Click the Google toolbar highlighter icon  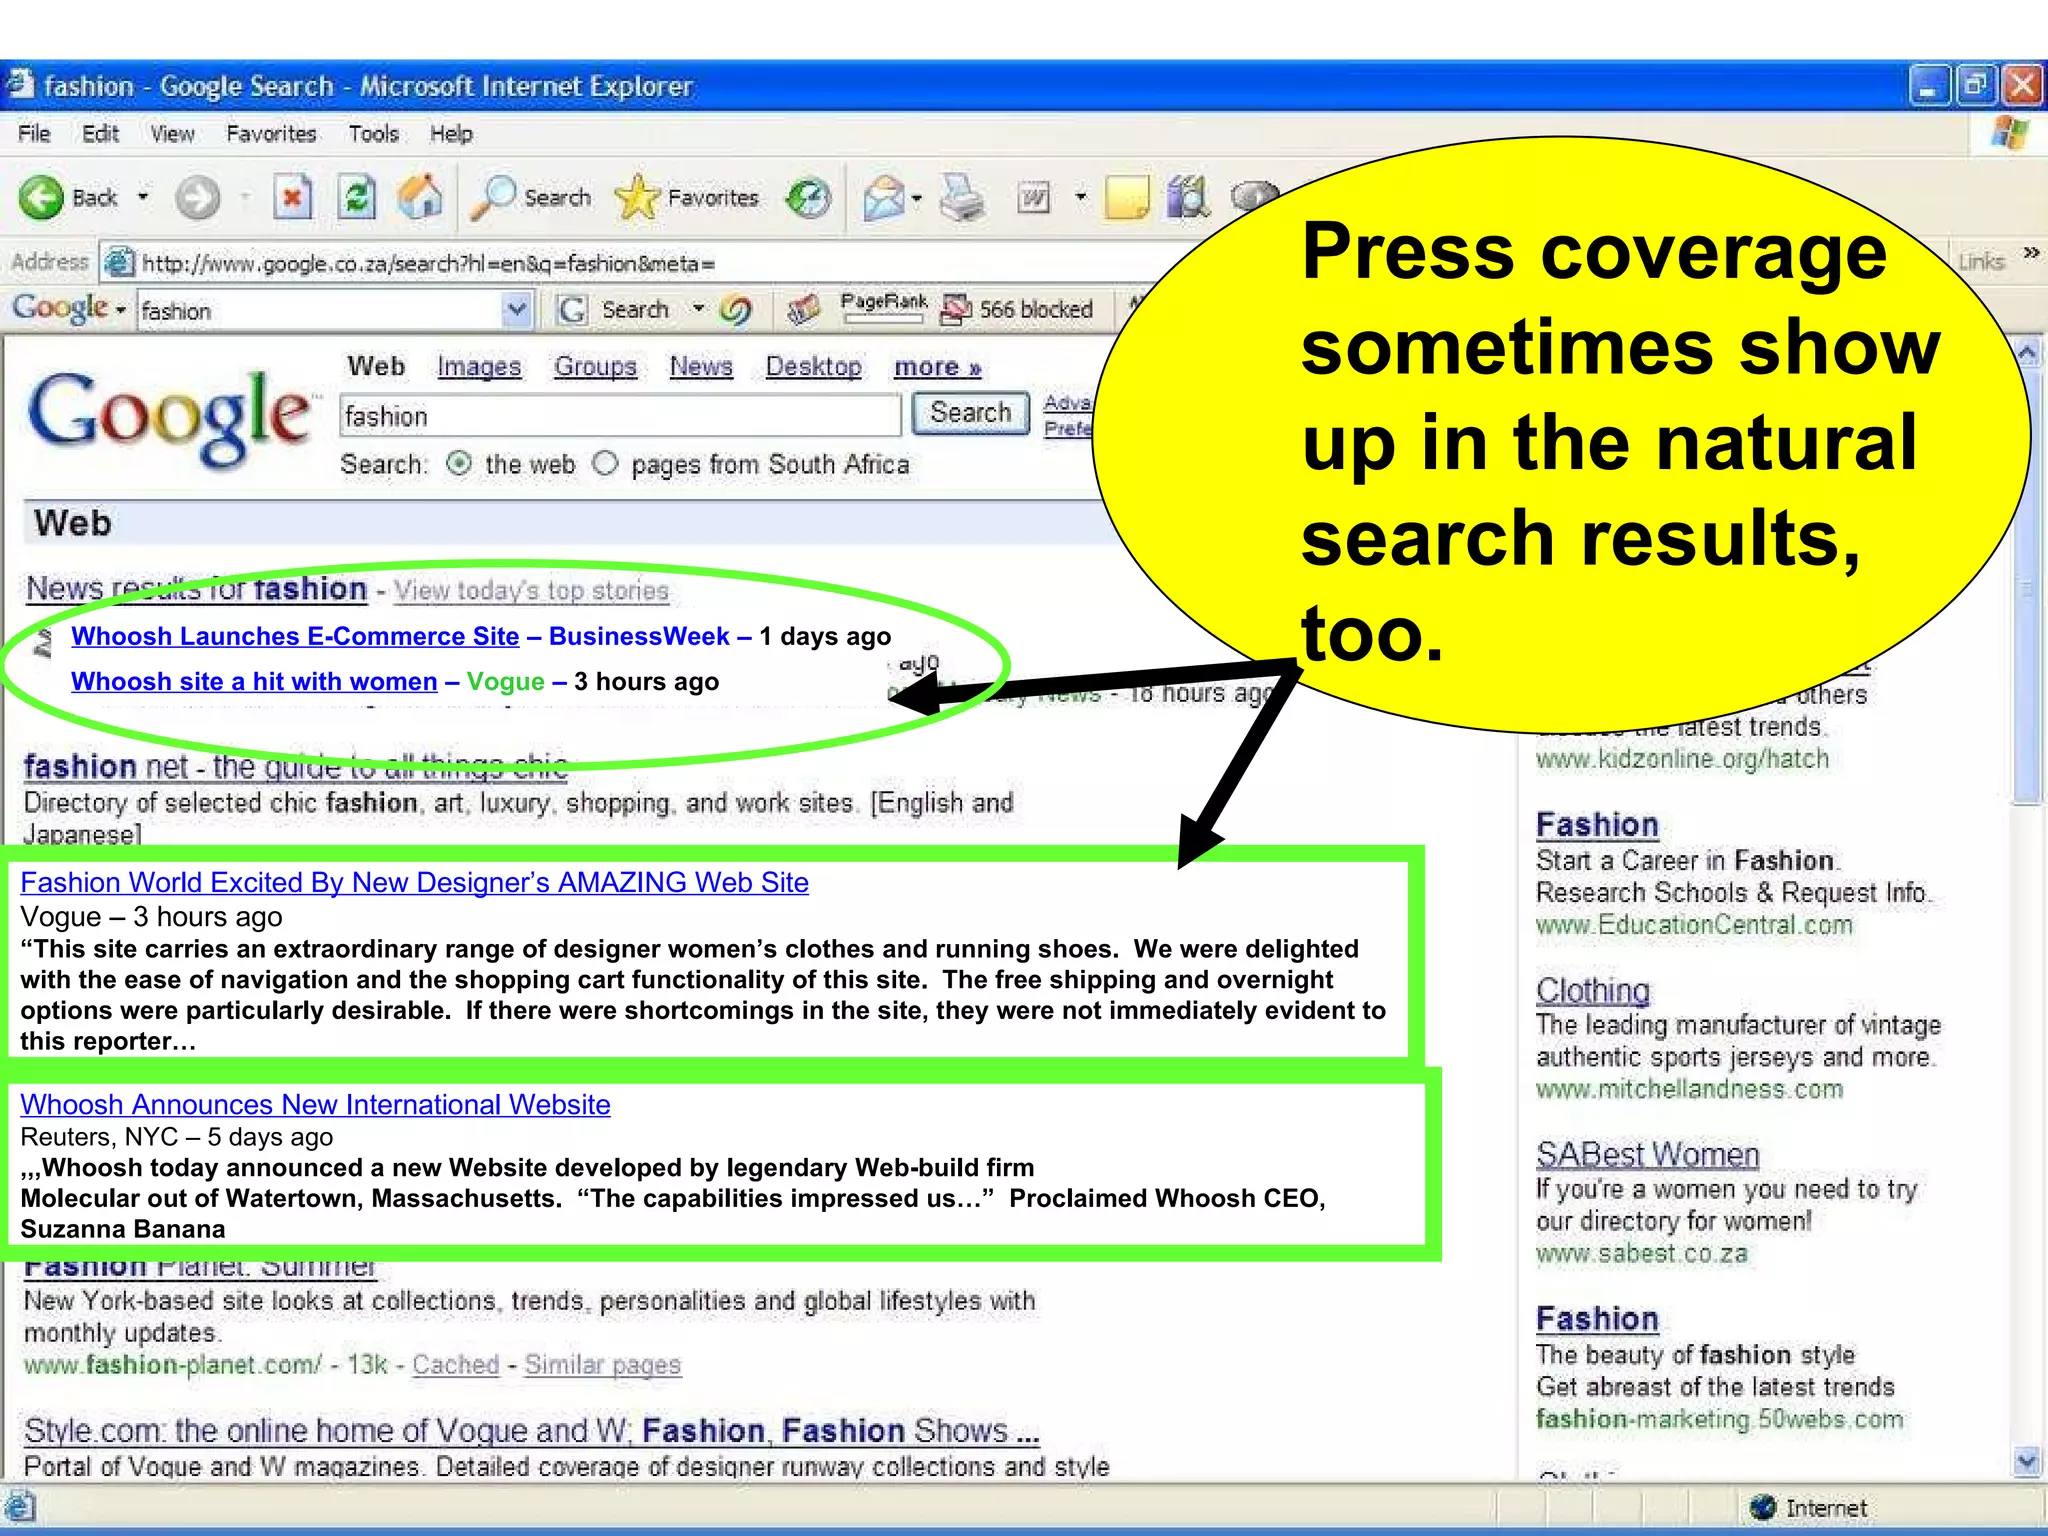[803, 310]
